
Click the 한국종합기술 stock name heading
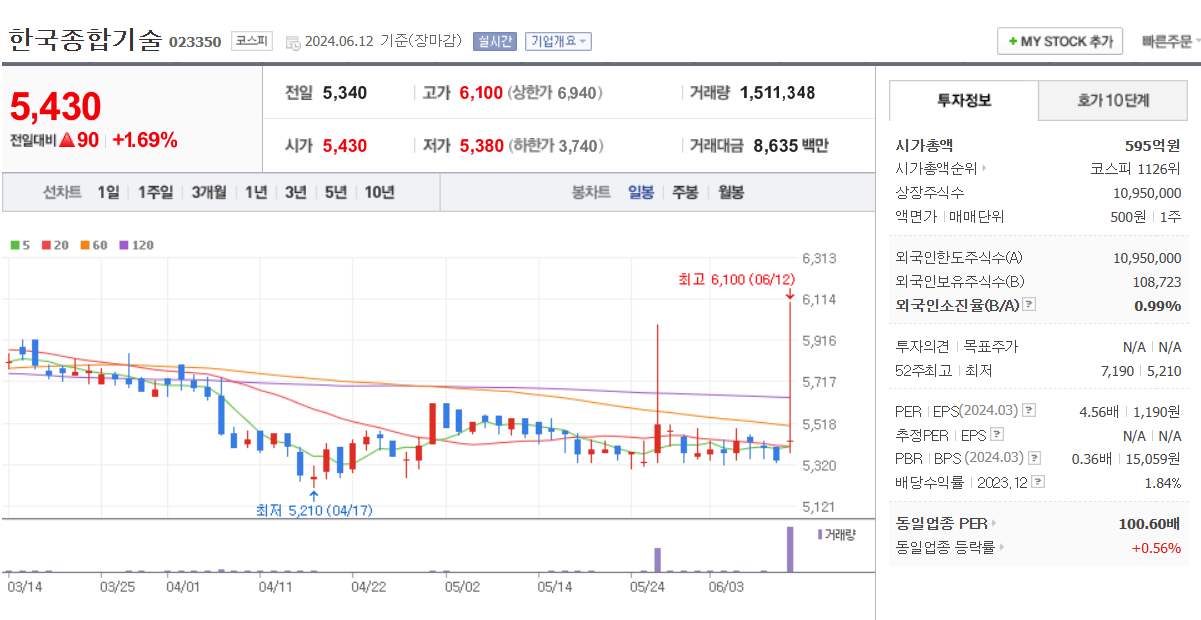(85, 41)
